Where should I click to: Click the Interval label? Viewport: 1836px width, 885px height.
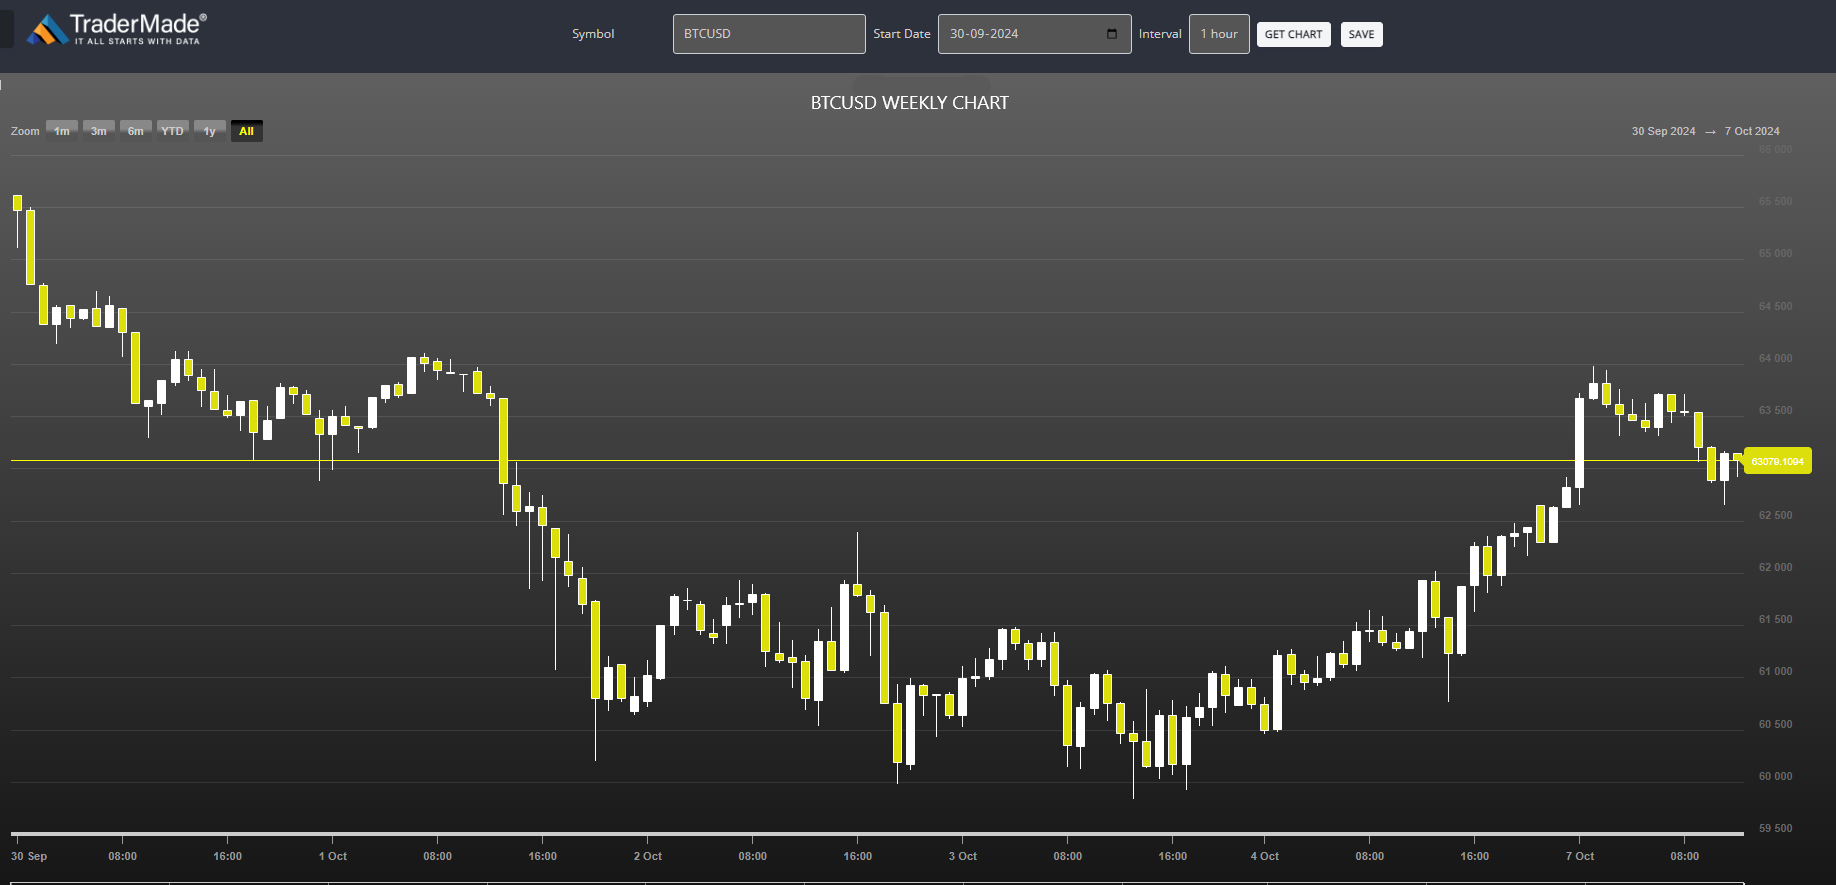1160,34
